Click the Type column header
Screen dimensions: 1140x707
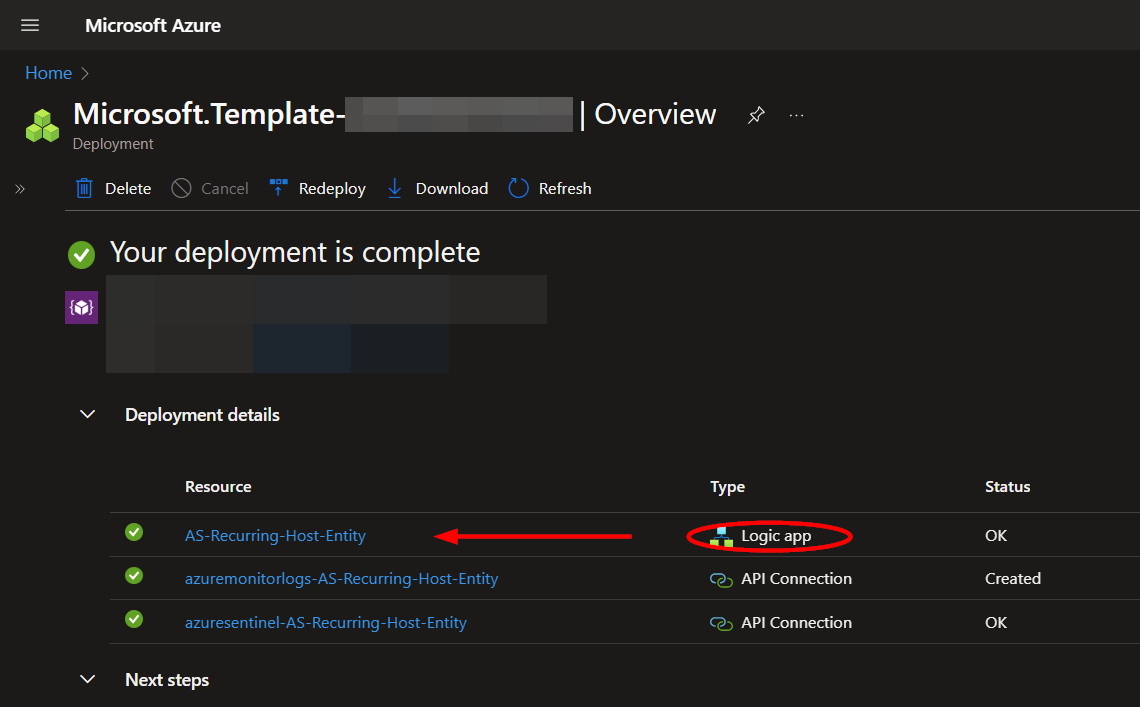(x=727, y=487)
